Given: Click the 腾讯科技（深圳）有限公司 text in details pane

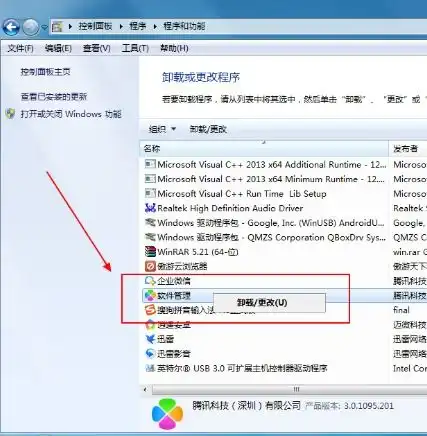Looking at the screenshot, I should (246, 406).
